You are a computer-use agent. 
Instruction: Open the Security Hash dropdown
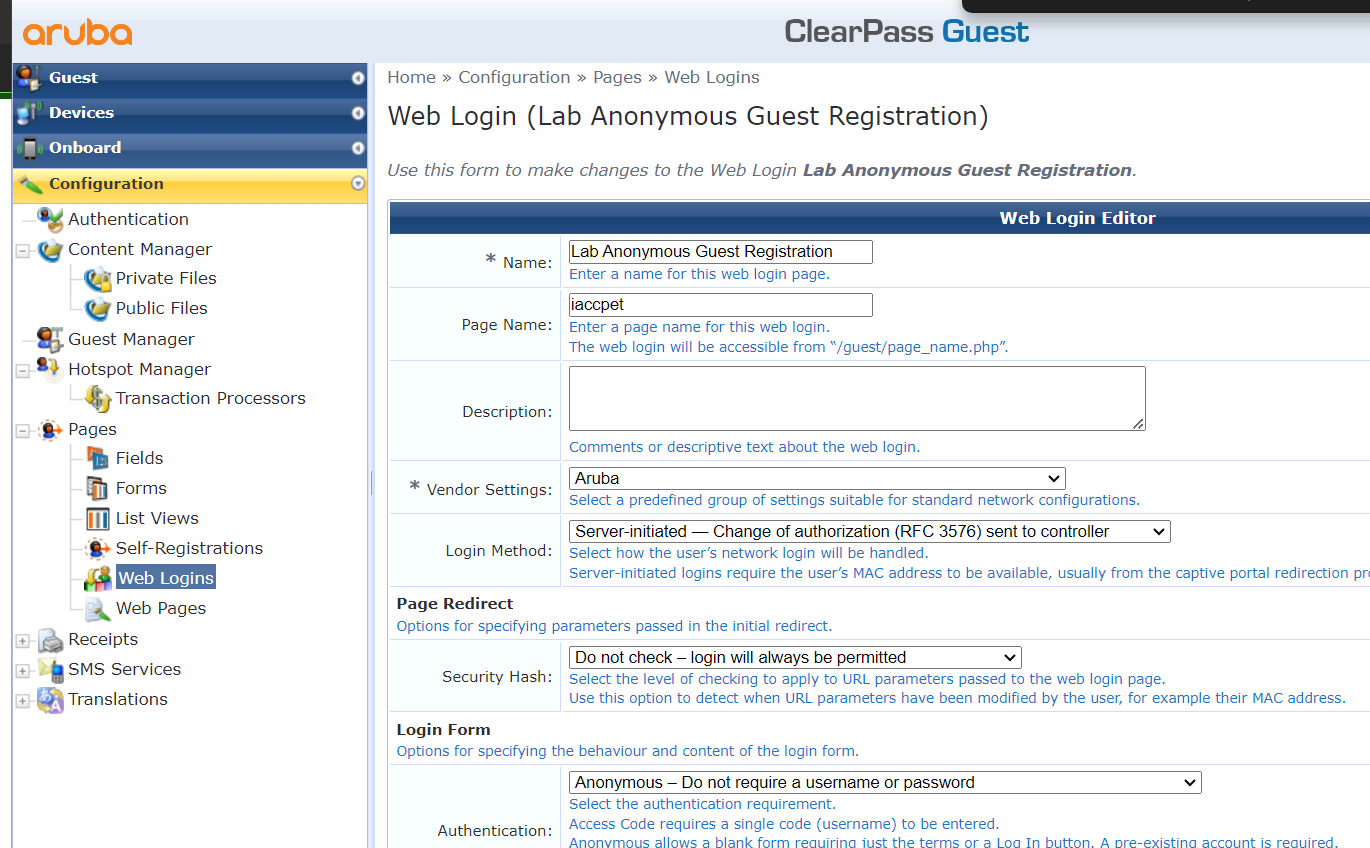tap(795, 657)
